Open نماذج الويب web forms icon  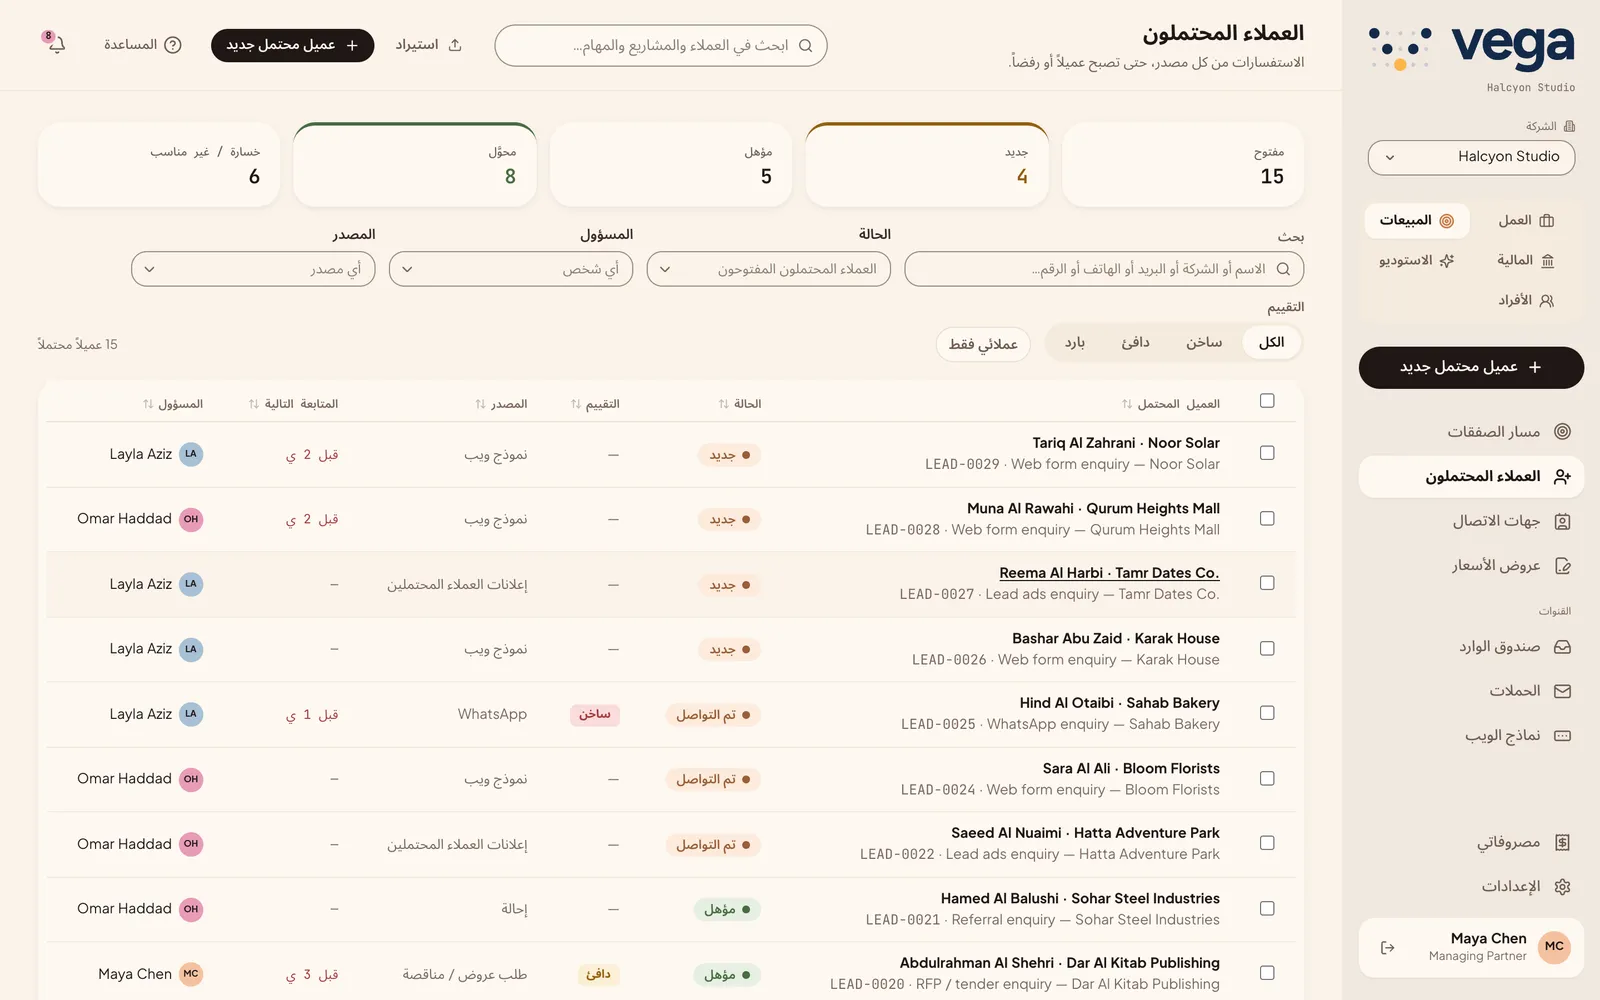tap(1562, 736)
